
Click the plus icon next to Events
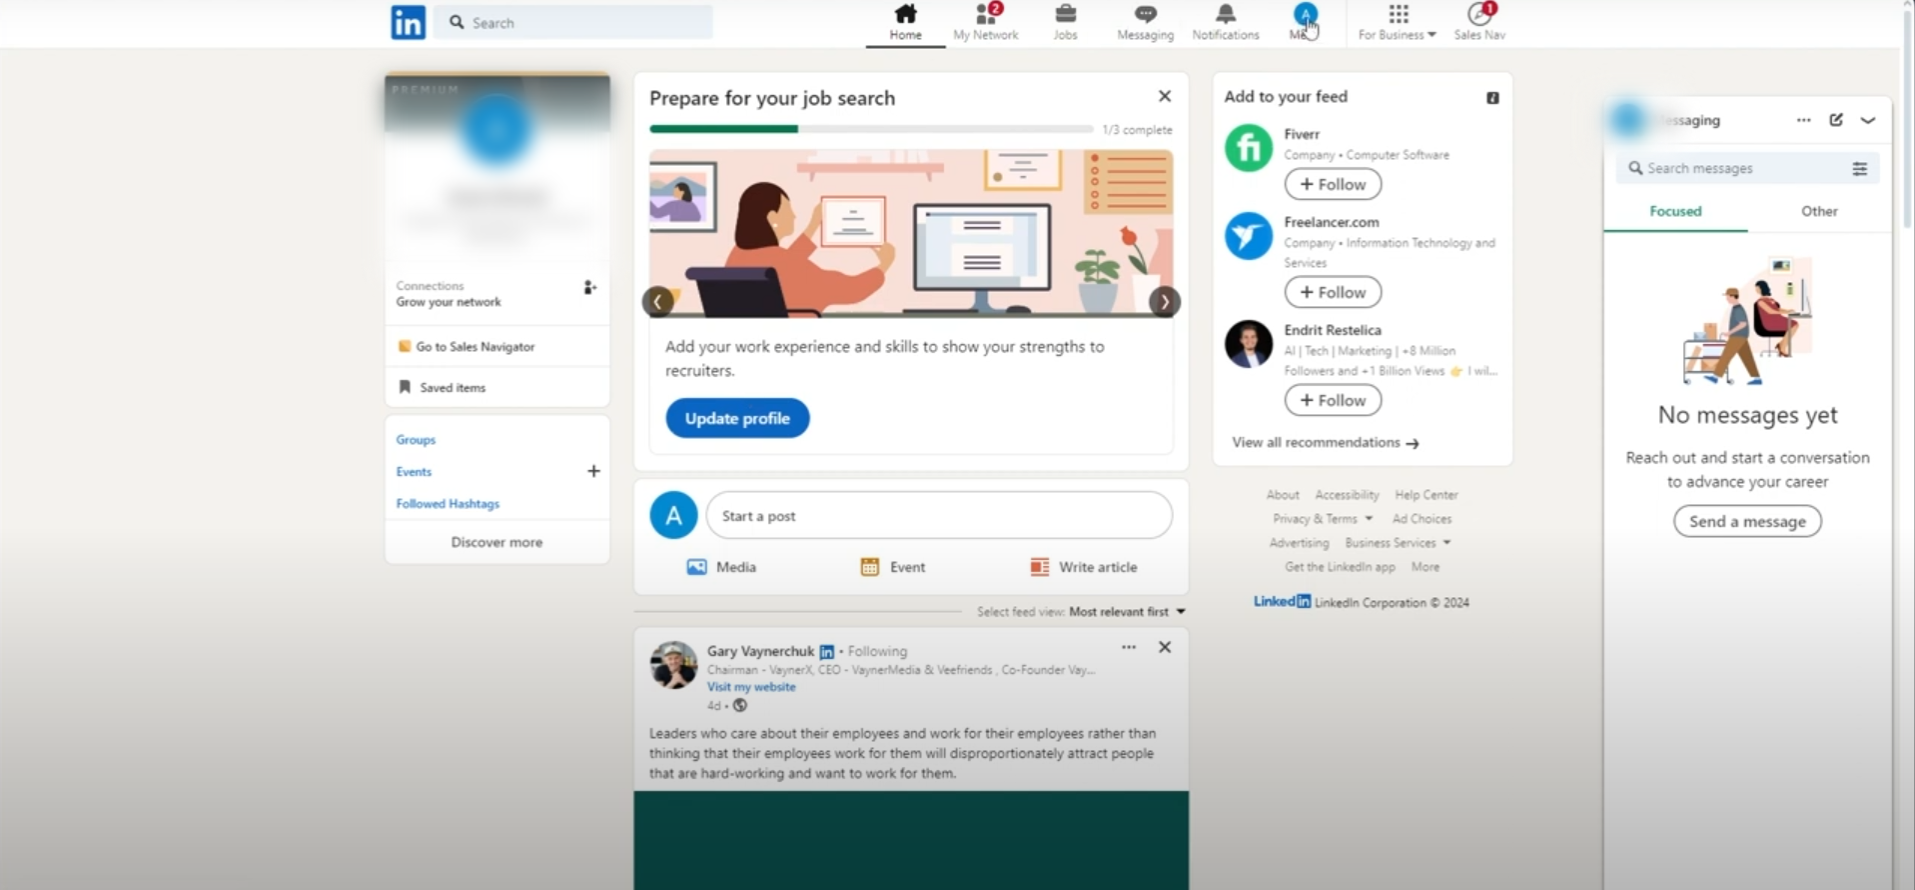pos(593,471)
